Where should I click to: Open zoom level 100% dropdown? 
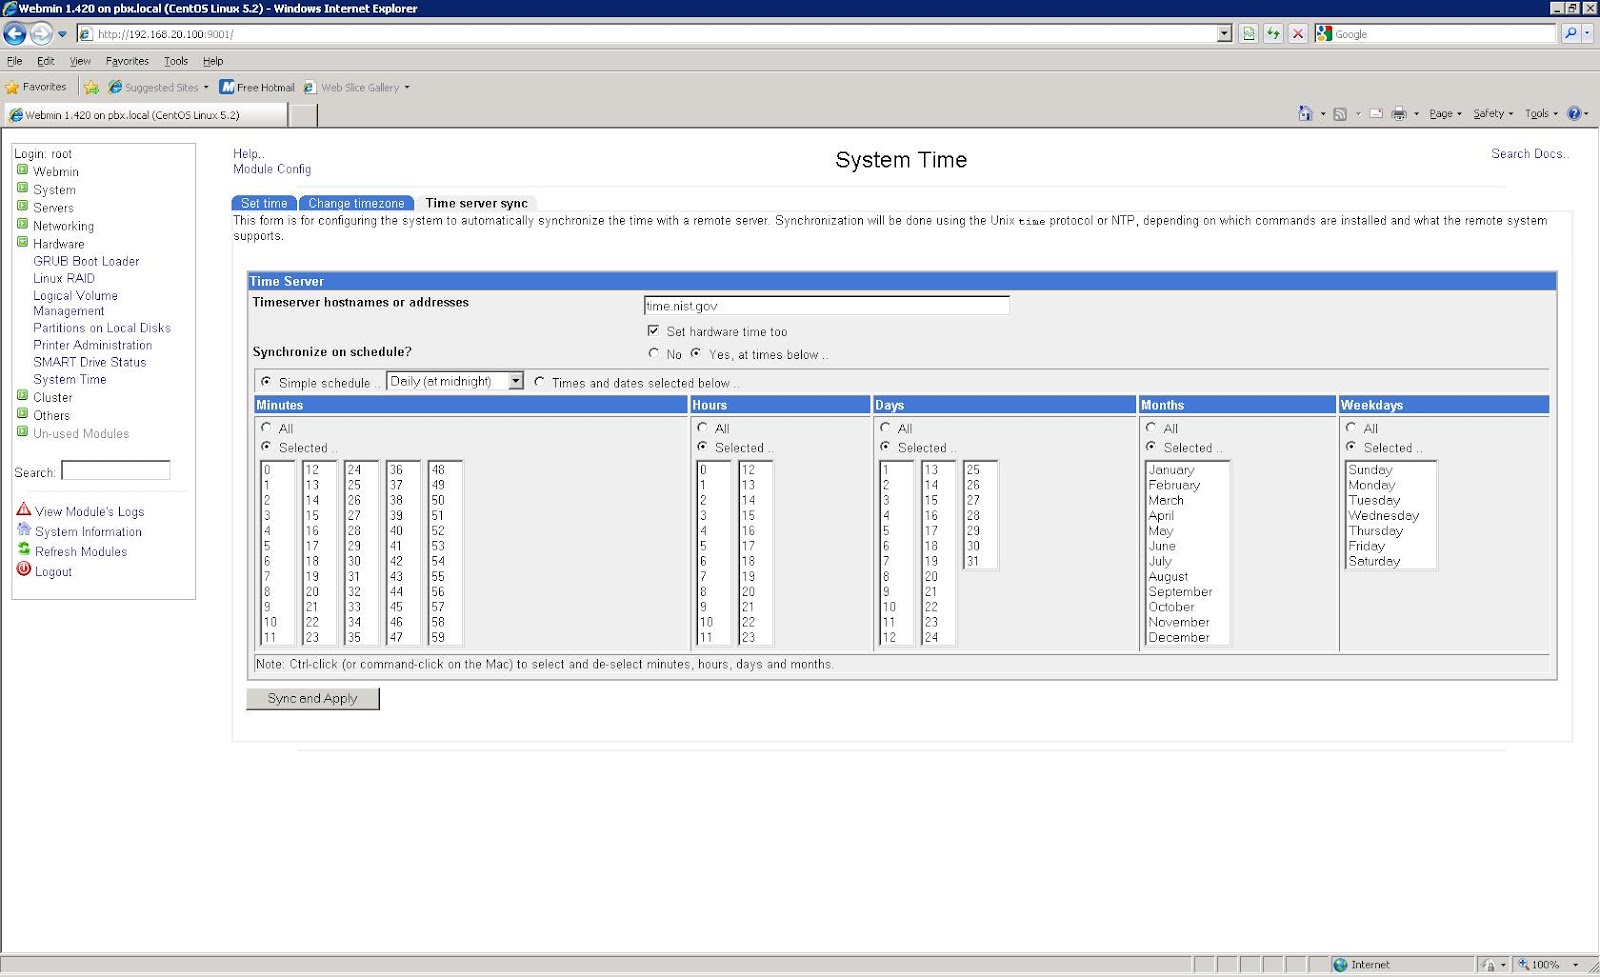pos(1576,965)
